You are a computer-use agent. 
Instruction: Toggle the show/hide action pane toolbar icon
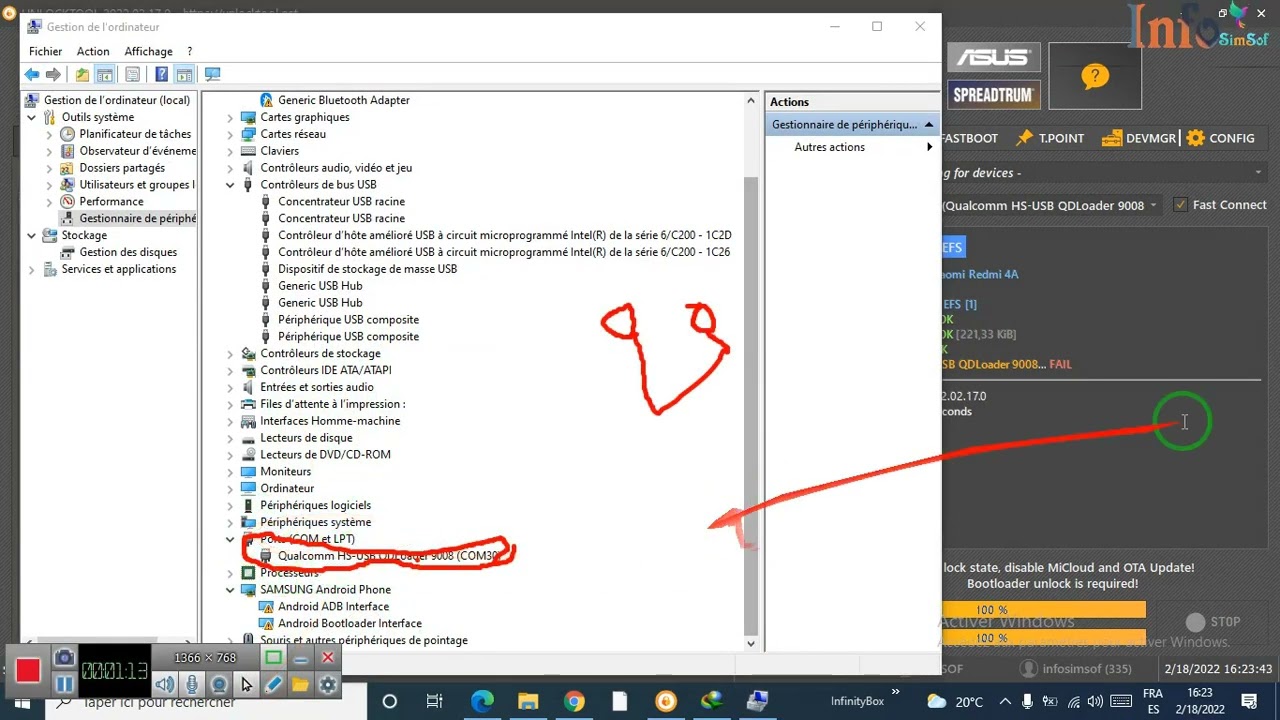pos(184,74)
